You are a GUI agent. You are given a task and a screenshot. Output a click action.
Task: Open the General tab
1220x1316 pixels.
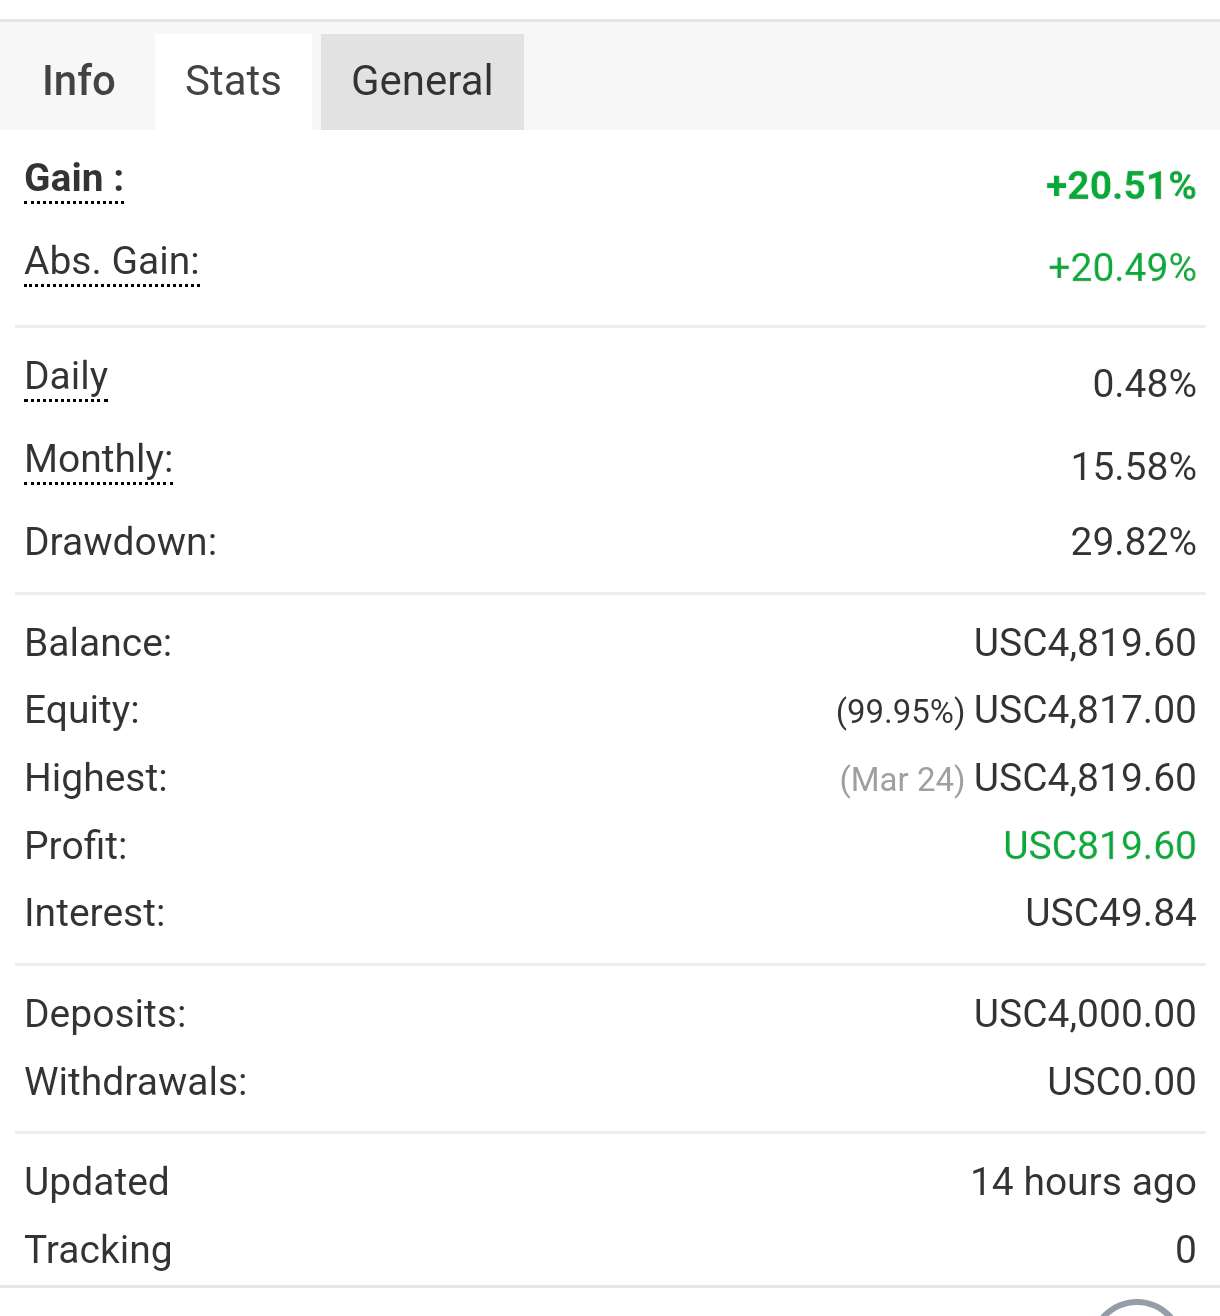click(422, 81)
